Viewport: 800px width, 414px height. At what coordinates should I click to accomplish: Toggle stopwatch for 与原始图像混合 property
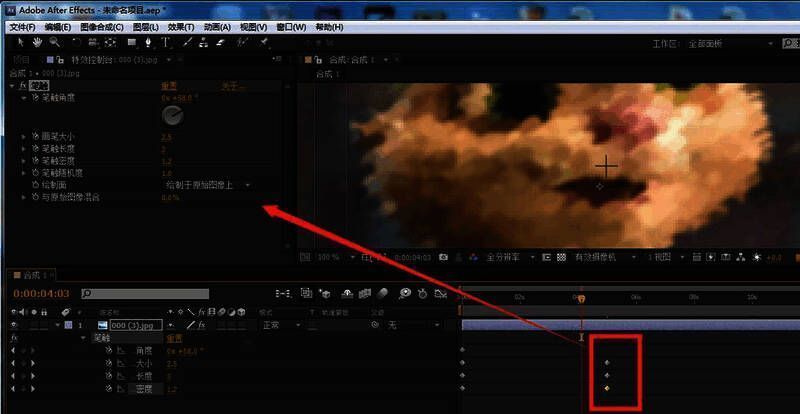click(x=35, y=197)
